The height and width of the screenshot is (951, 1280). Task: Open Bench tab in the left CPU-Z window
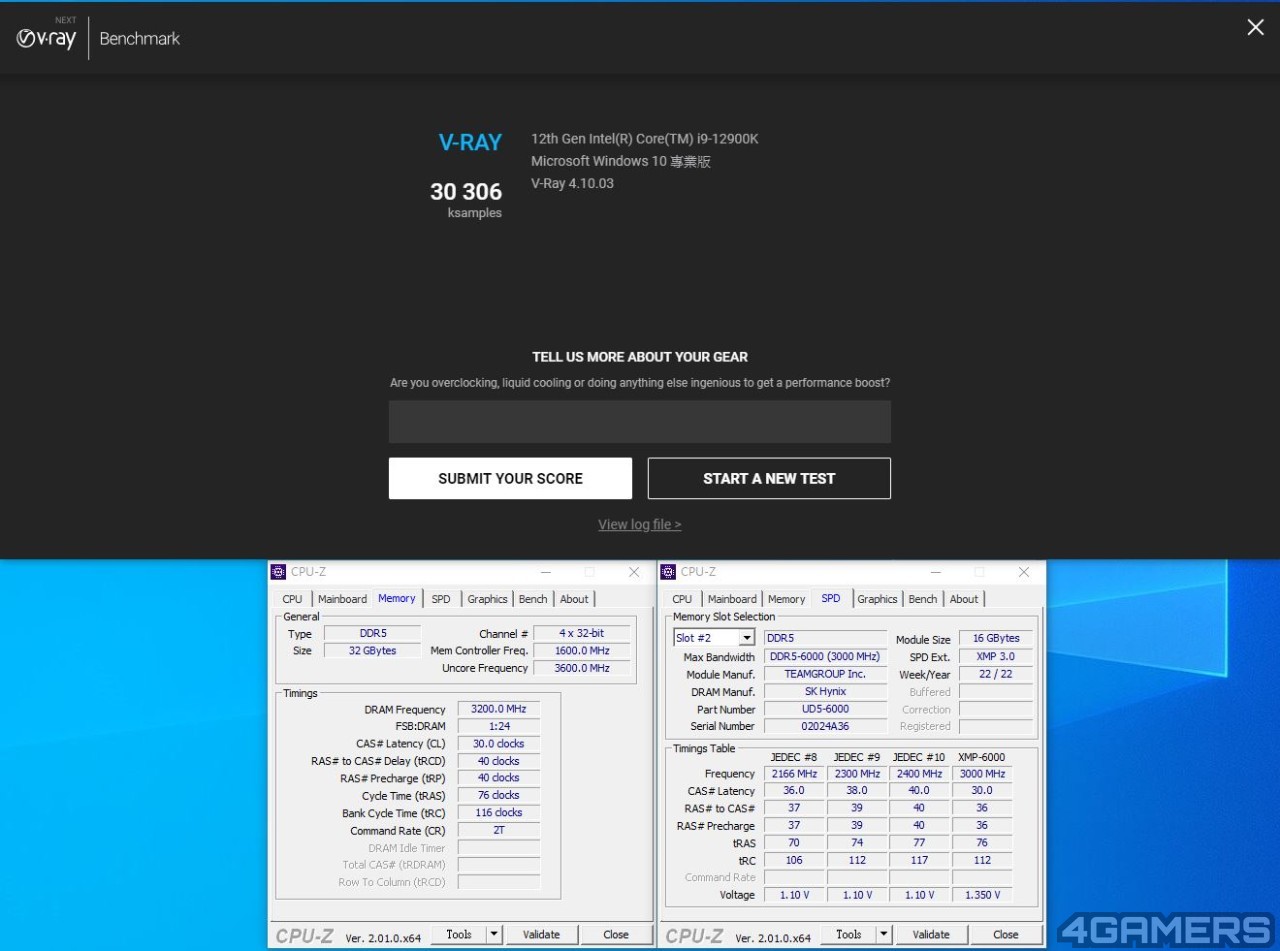(x=533, y=599)
